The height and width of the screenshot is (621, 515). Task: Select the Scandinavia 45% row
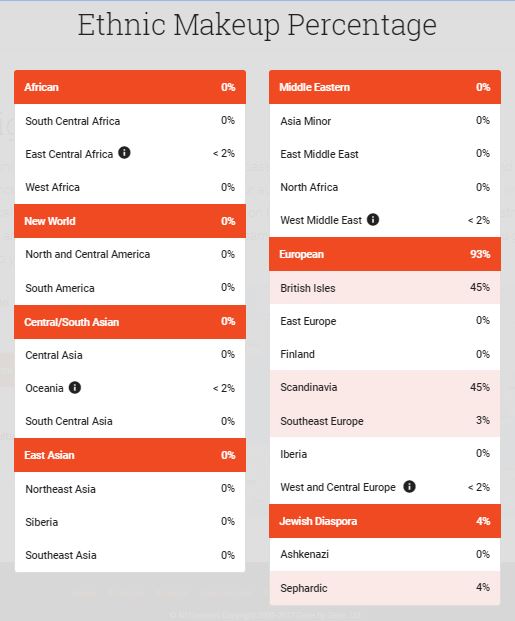pyautogui.click(x=385, y=387)
